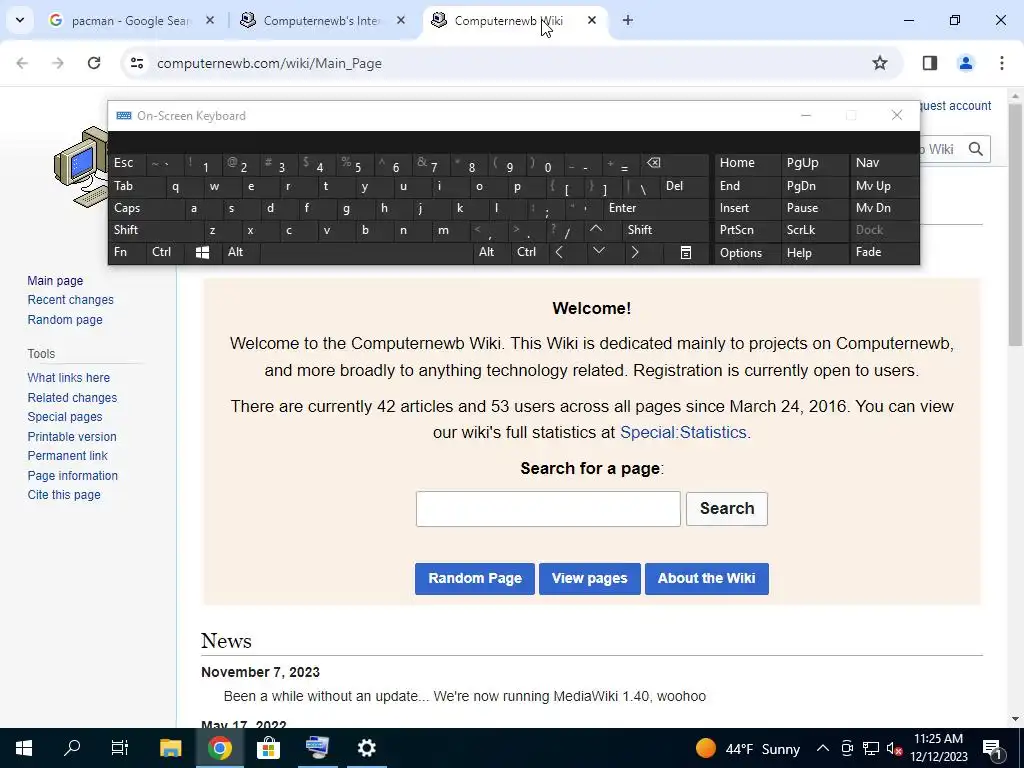Open the Chrome three-dot menu

pyautogui.click(x=1001, y=63)
